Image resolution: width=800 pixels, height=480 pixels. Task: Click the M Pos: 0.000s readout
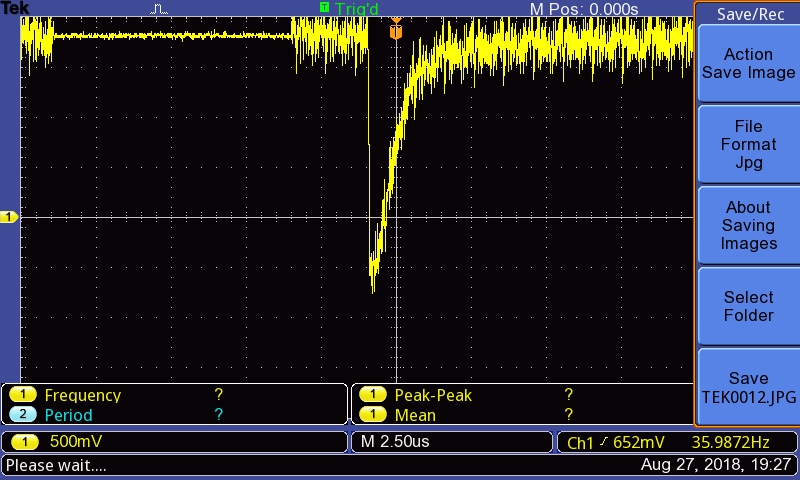pyautogui.click(x=584, y=9)
